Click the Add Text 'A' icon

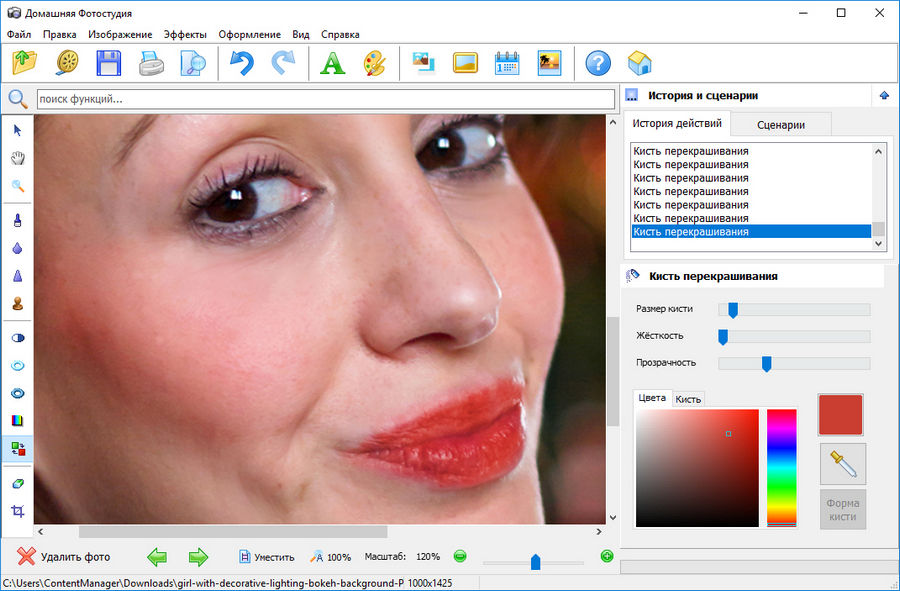(x=331, y=64)
